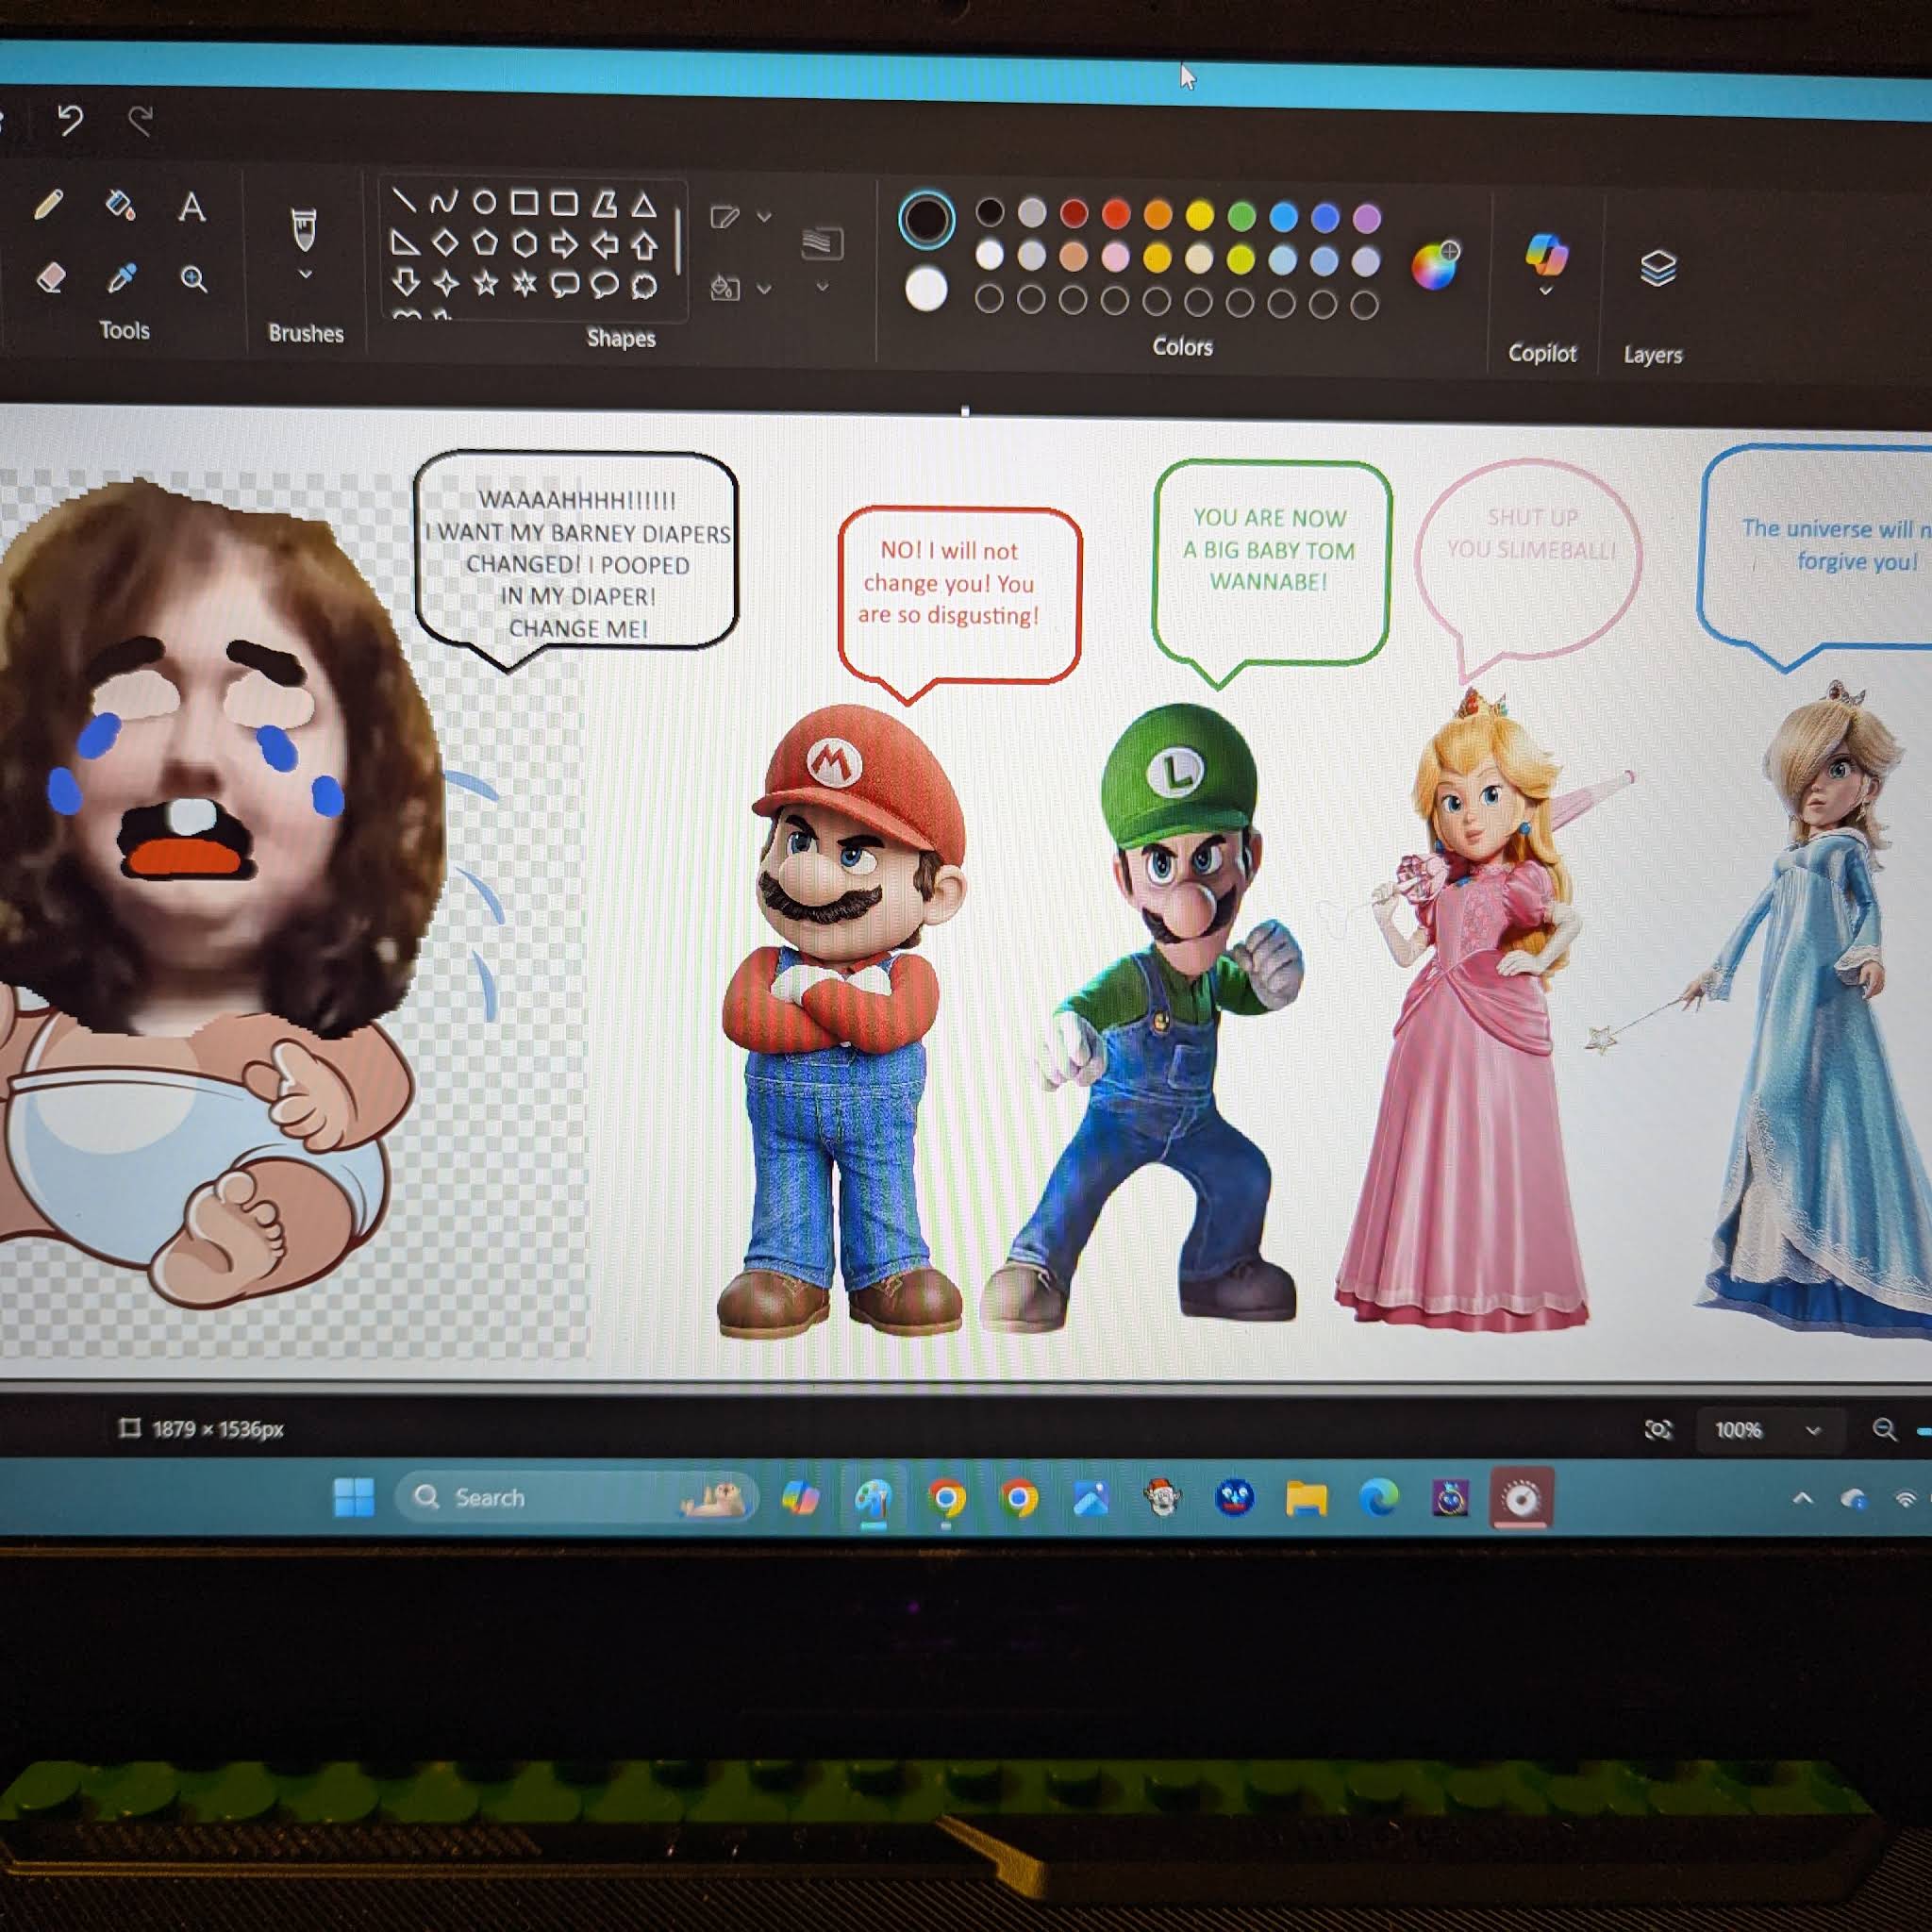Select the Pencil tool
1932x1932 pixels.
[48, 205]
